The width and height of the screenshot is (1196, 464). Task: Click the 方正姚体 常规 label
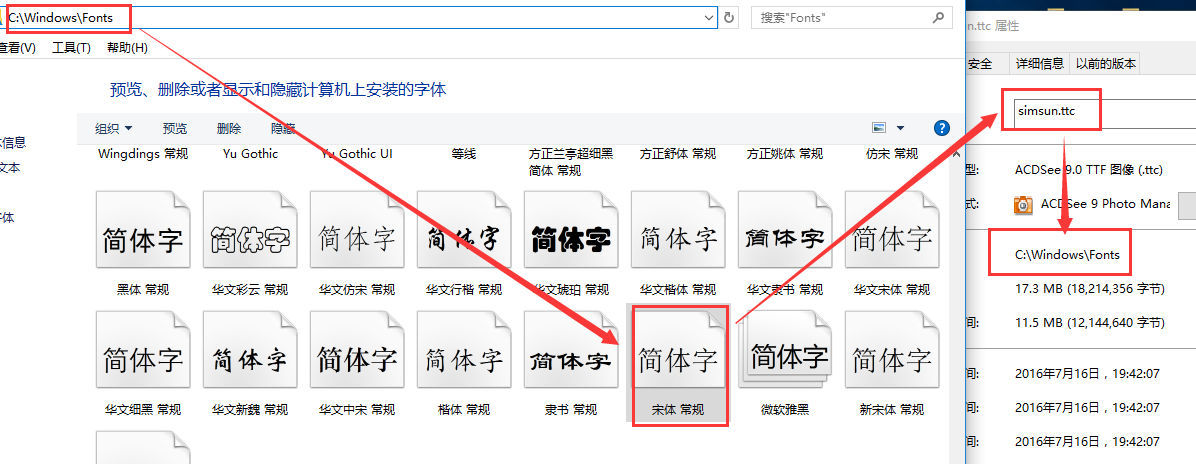[785, 154]
